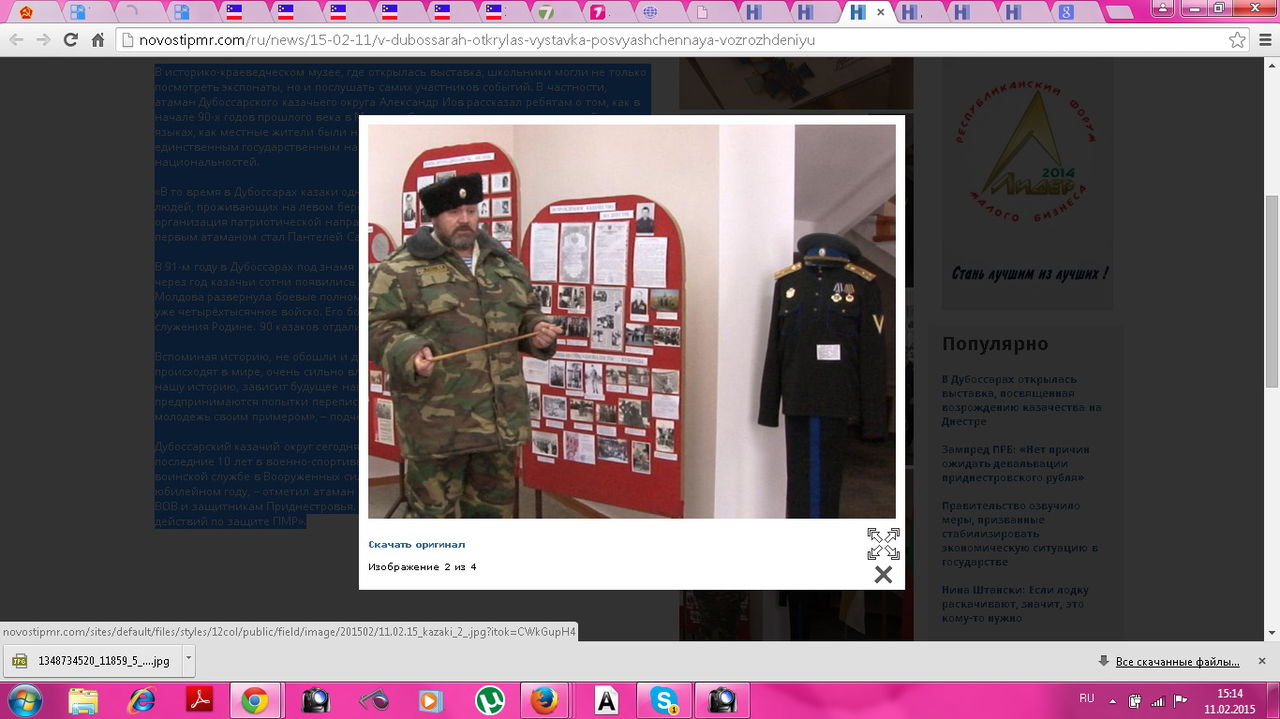Open 'Правительство озвучило меры' article
The height and width of the screenshot is (719, 1280).
1020,533
